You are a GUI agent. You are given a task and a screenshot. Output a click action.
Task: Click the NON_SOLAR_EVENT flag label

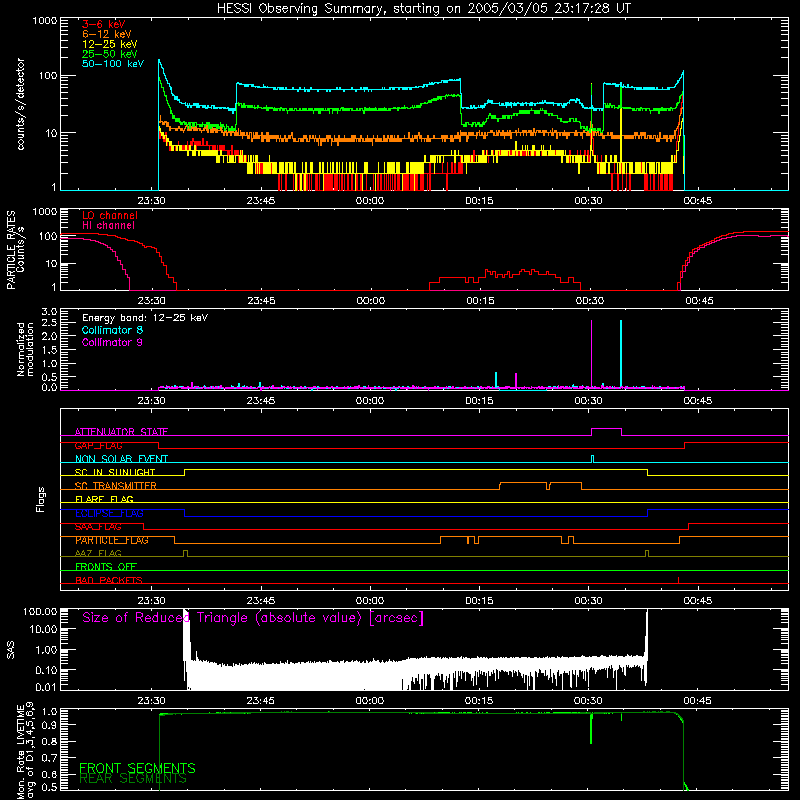tap(121, 459)
